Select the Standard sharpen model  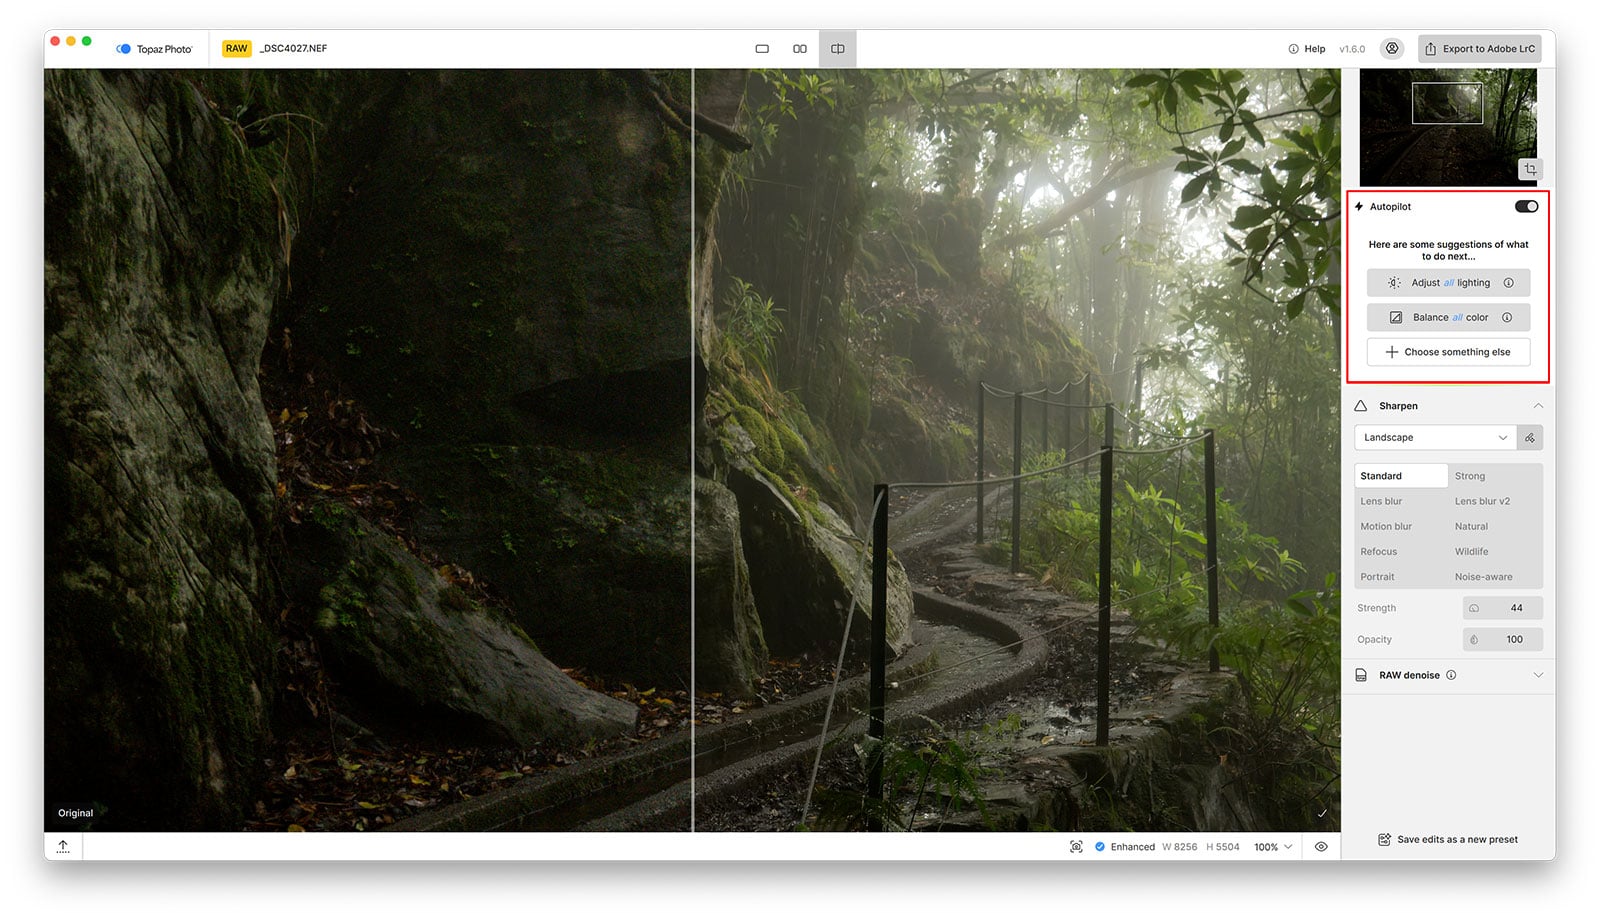coord(1401,476)
